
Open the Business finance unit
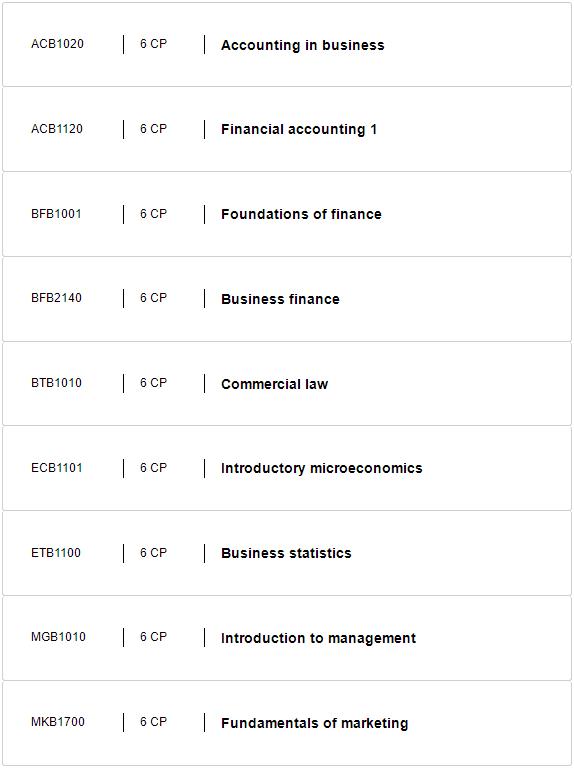(x=280, y=299)
